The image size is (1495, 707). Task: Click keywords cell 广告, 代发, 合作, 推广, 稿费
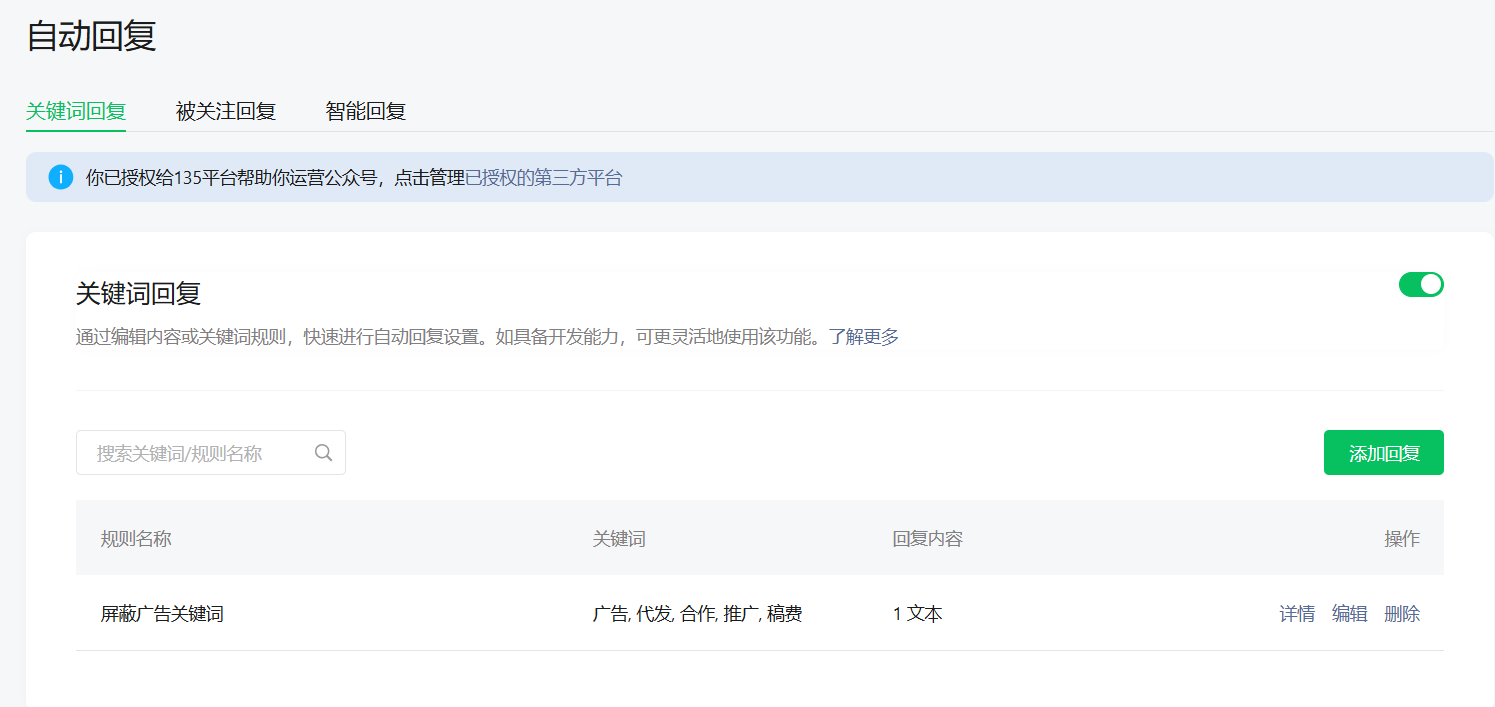[698, 614]
